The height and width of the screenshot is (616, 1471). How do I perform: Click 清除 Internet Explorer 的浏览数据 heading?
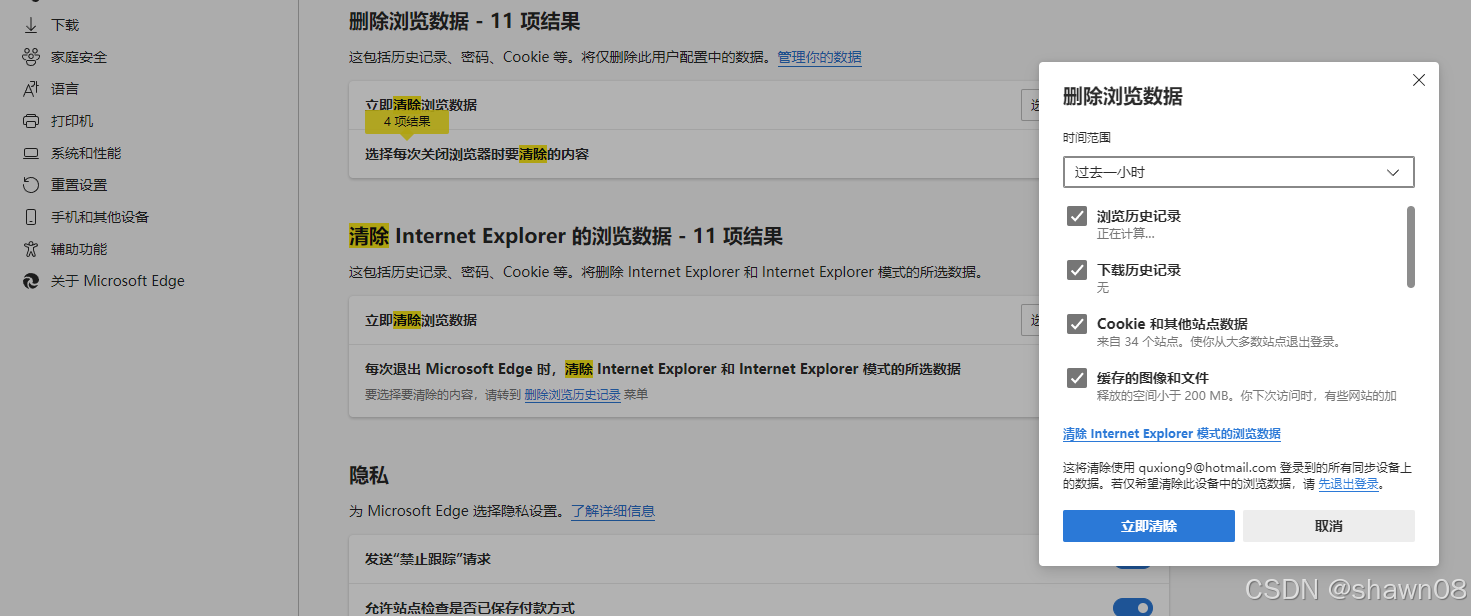[565, 236]
